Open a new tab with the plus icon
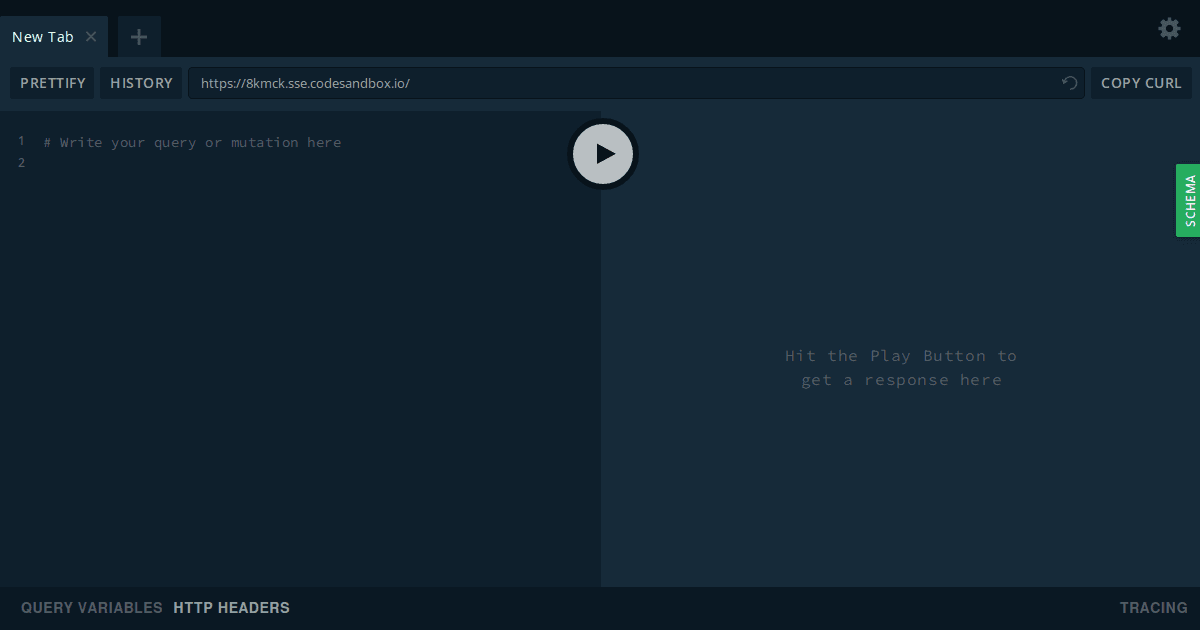The height and width of the screenshot is (630, 1200). coord(138,36)
